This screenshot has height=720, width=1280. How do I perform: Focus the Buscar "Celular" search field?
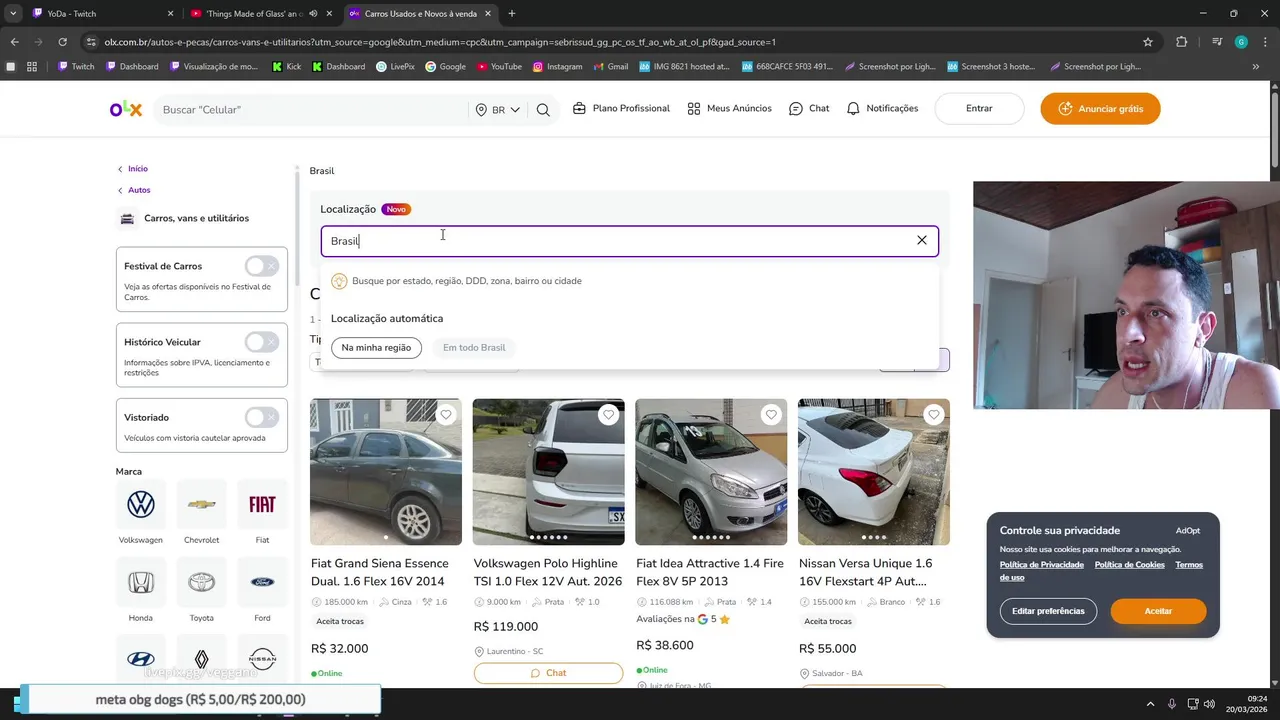click(310, 109)
